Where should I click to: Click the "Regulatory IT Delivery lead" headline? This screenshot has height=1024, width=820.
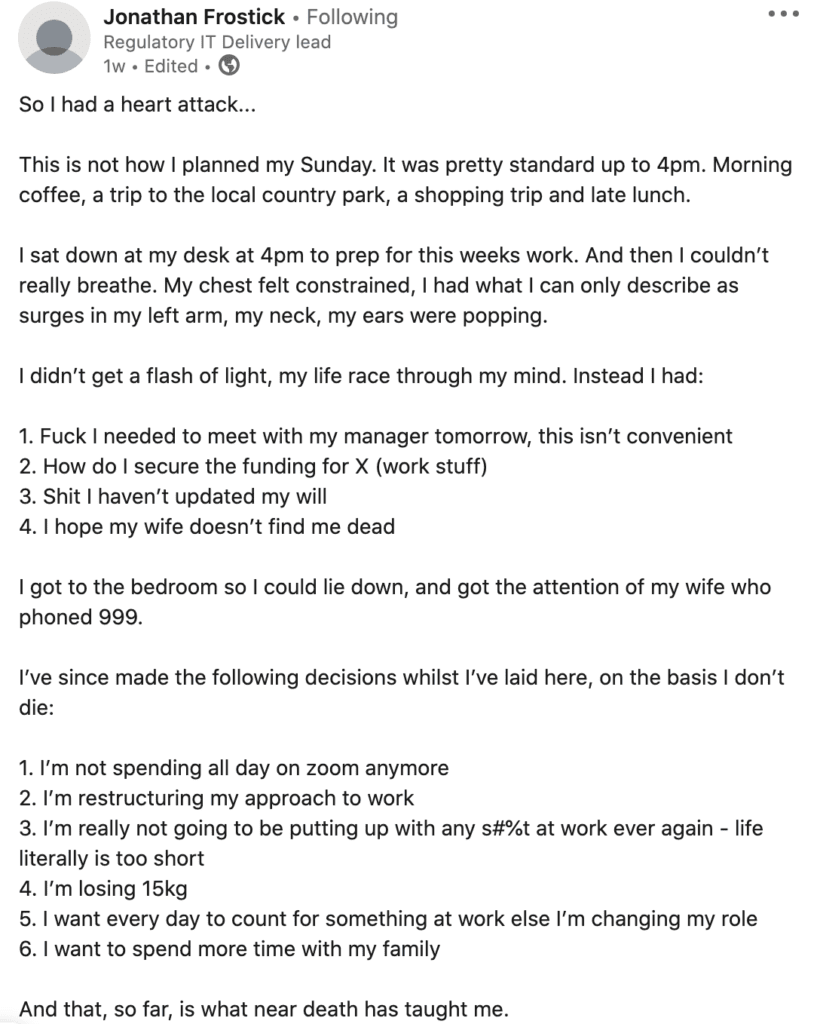[x=217, y=42]
